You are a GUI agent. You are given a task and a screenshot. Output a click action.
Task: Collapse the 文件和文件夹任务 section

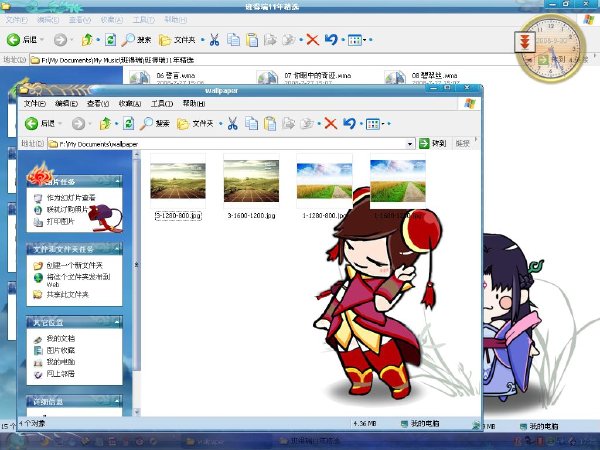(x=117, y=249)
